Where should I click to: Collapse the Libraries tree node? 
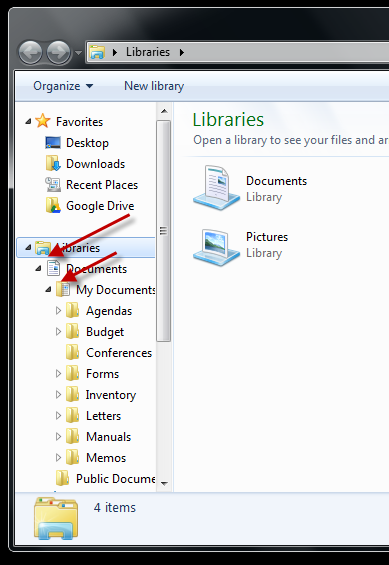pos(28,248)
